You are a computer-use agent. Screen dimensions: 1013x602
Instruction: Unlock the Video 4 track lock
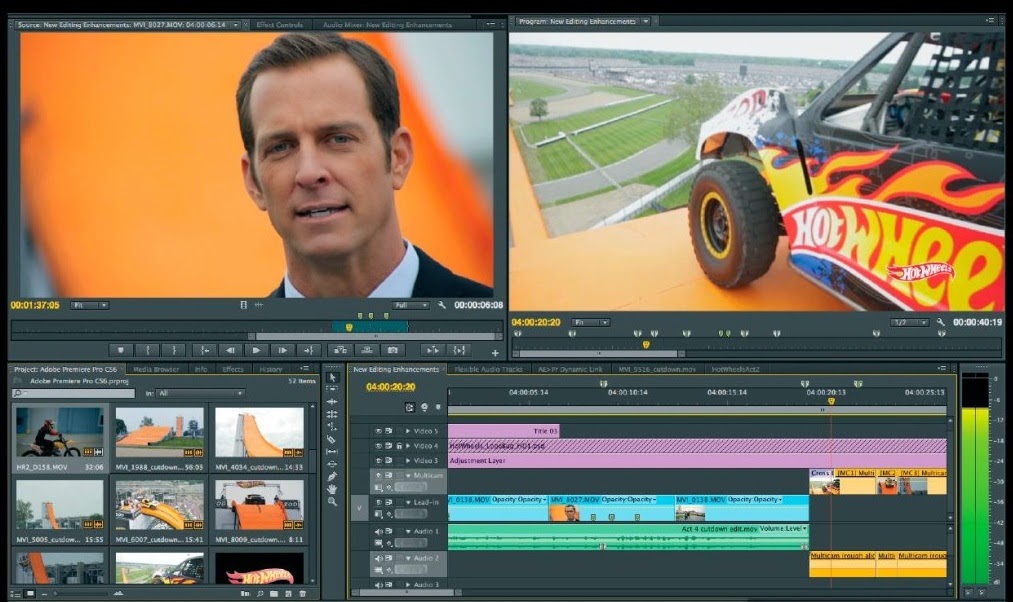pos(399,446)
